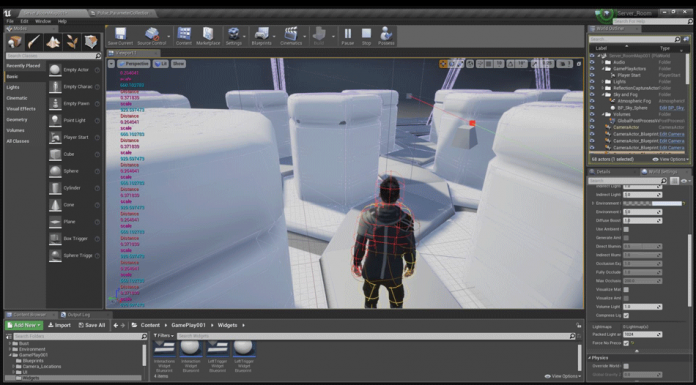Click the Add New button
The height and width of the screenshot is (385, 696).
[x=24, y=325]
